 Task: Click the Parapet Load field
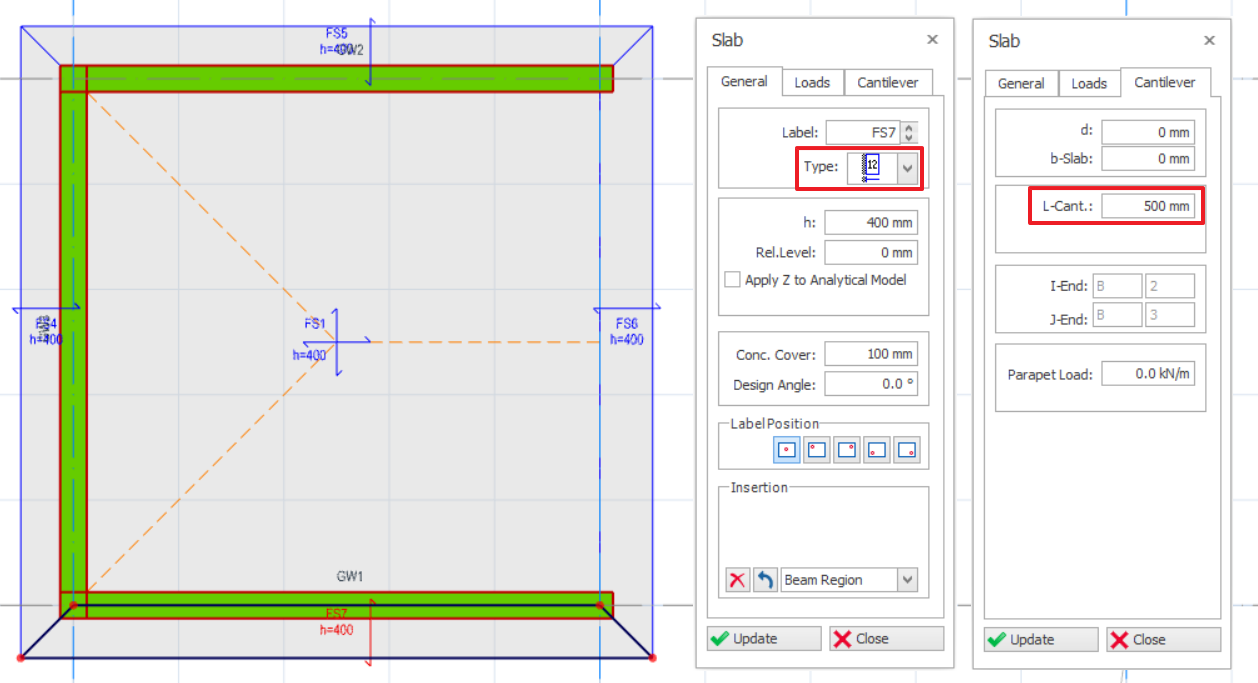pyautogui.click(x=1148, y=372)
